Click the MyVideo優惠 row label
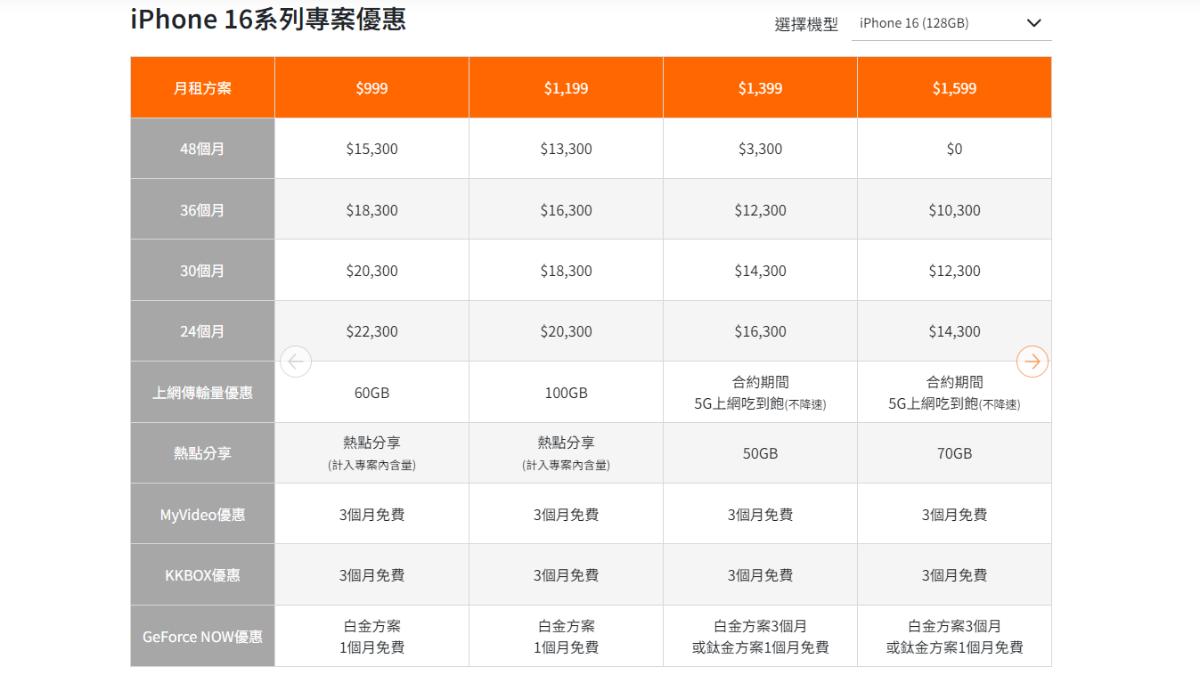This screenshot has height=675, width=1200. pyautogui.click(x=202, y=515)
